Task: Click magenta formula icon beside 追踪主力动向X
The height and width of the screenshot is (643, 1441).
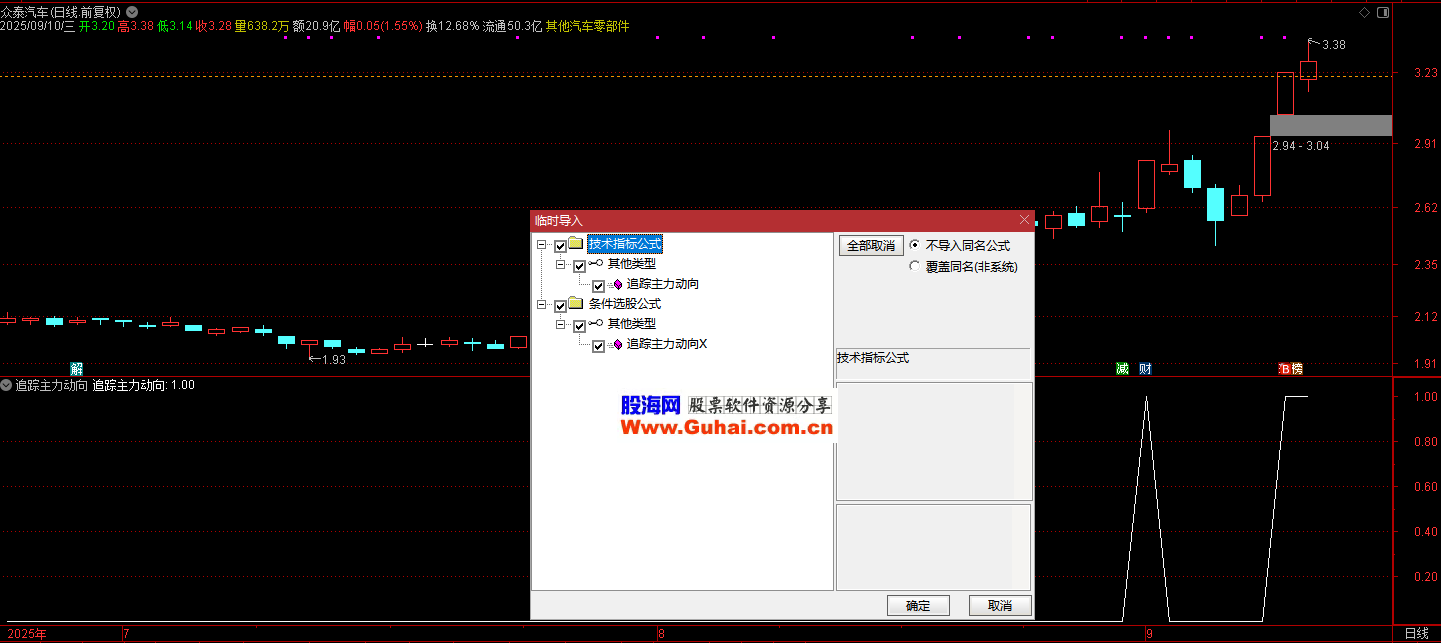Action: pyautogui.click(x=617, y=345)
